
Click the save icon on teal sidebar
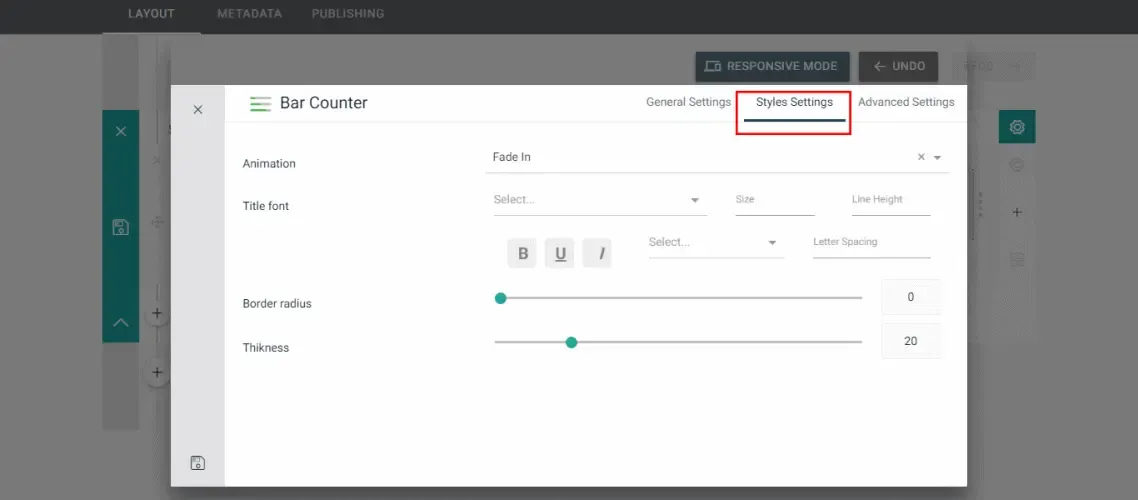point(120,227)
